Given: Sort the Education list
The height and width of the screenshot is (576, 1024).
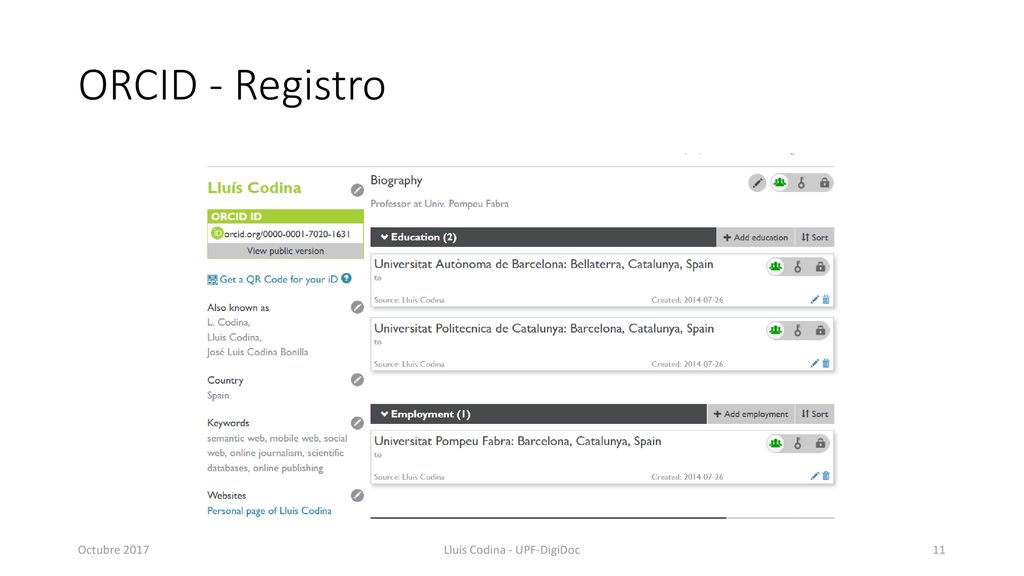Looking at the screenshot, I should click(x=814, y=237).
